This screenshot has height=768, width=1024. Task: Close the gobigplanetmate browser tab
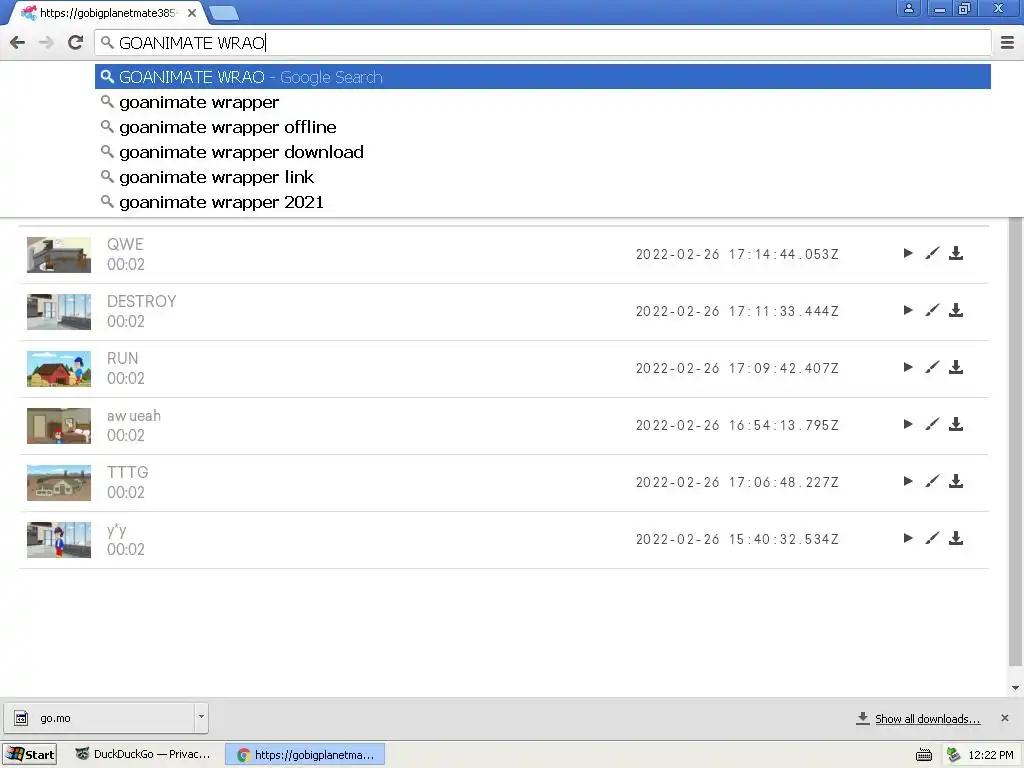point(192,12)
